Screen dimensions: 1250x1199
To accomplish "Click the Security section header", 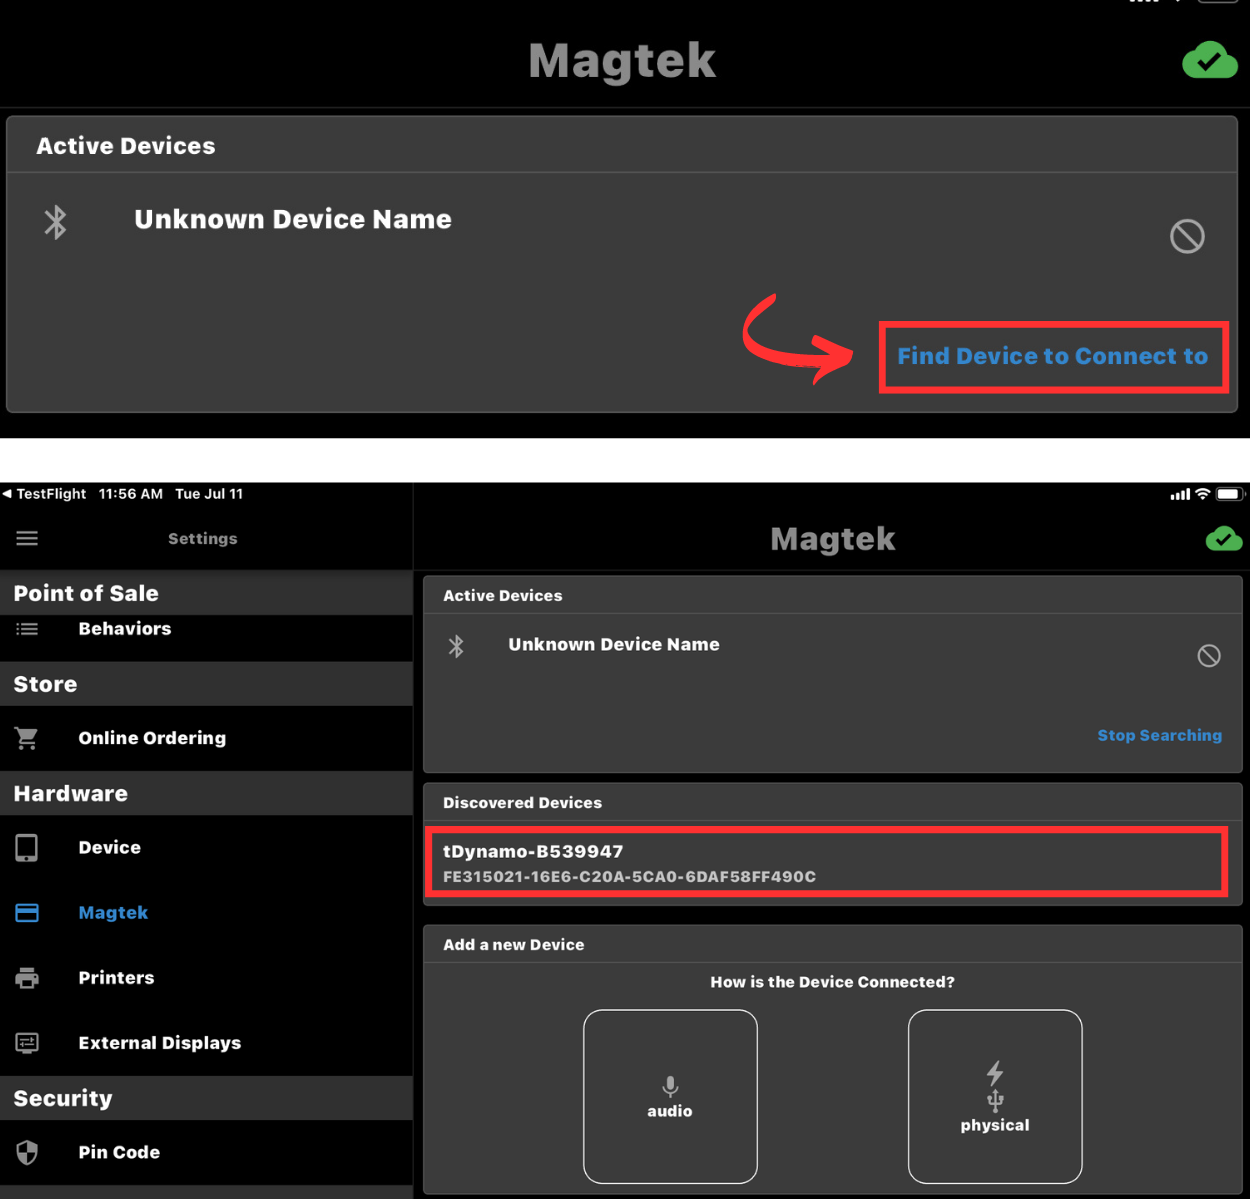I will click(x=206, y=1098).
